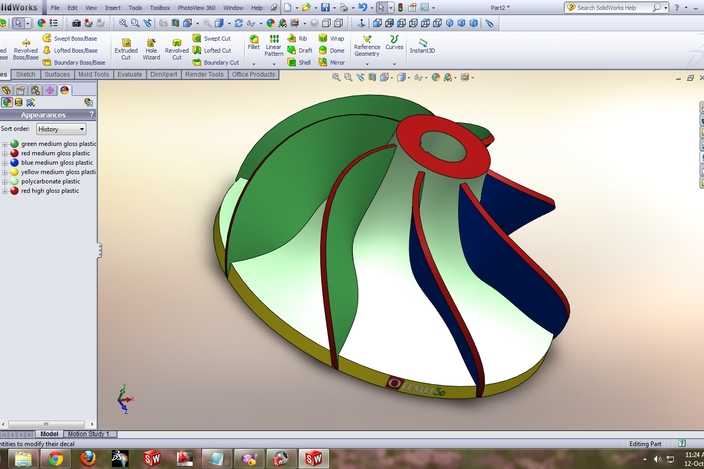Click the left panel horizontal scrollbar

pyautogui.click(x=48, y=424)
